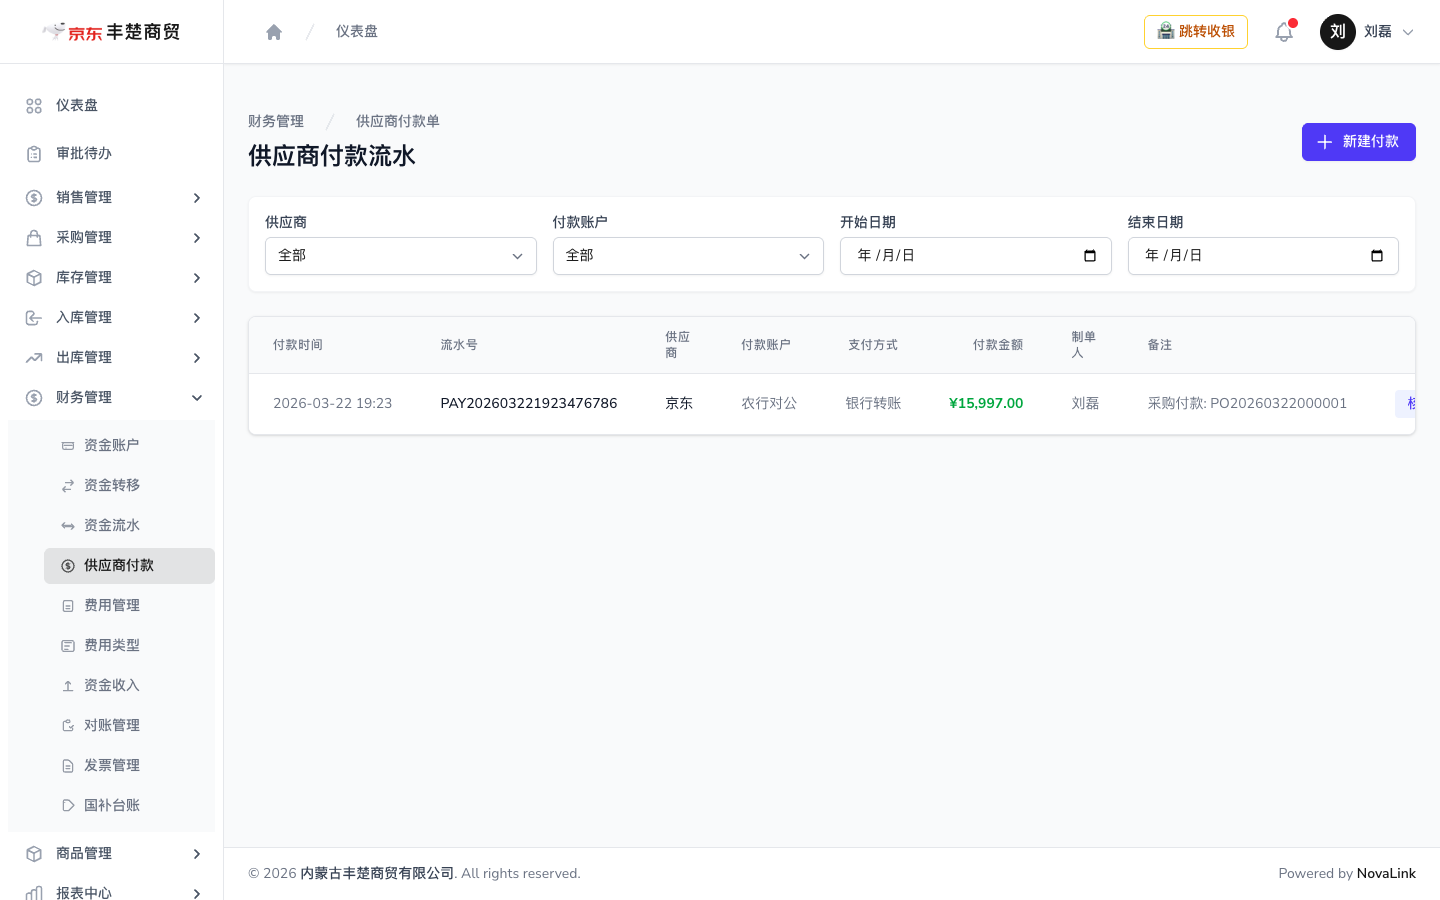The width and height of the screenshot is (1440, 900).
Task: Click the 资金转移 swap icon
Action: 68,486
